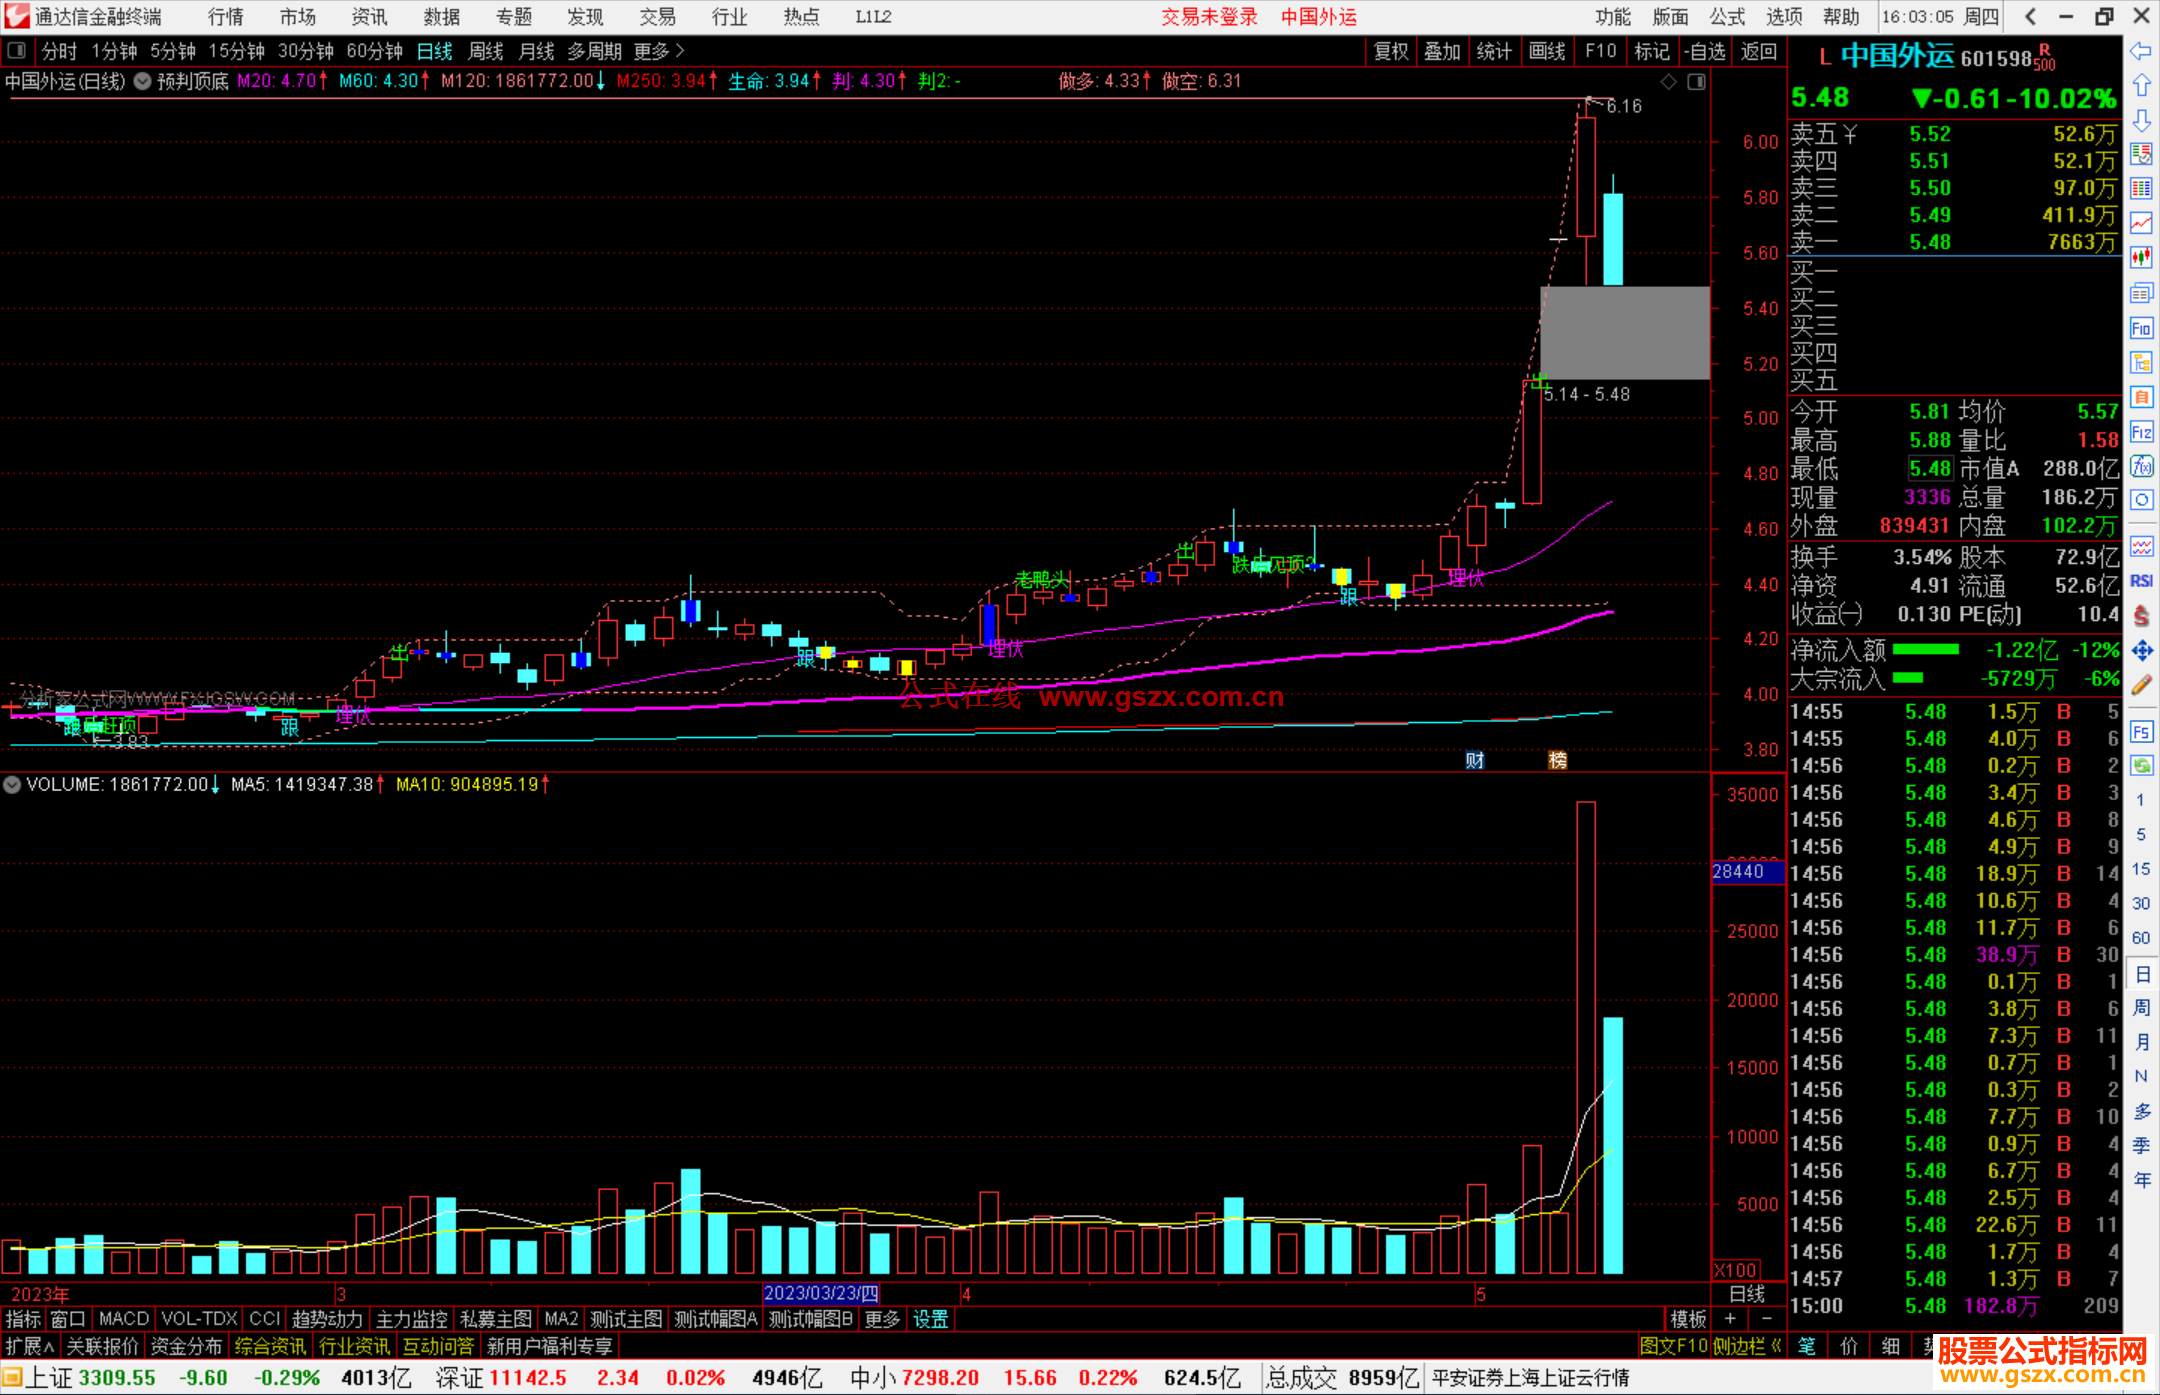Click the 设置 indicator settings link
The width and height of the screenshot is (2160, 1395).
[930, 1319]
